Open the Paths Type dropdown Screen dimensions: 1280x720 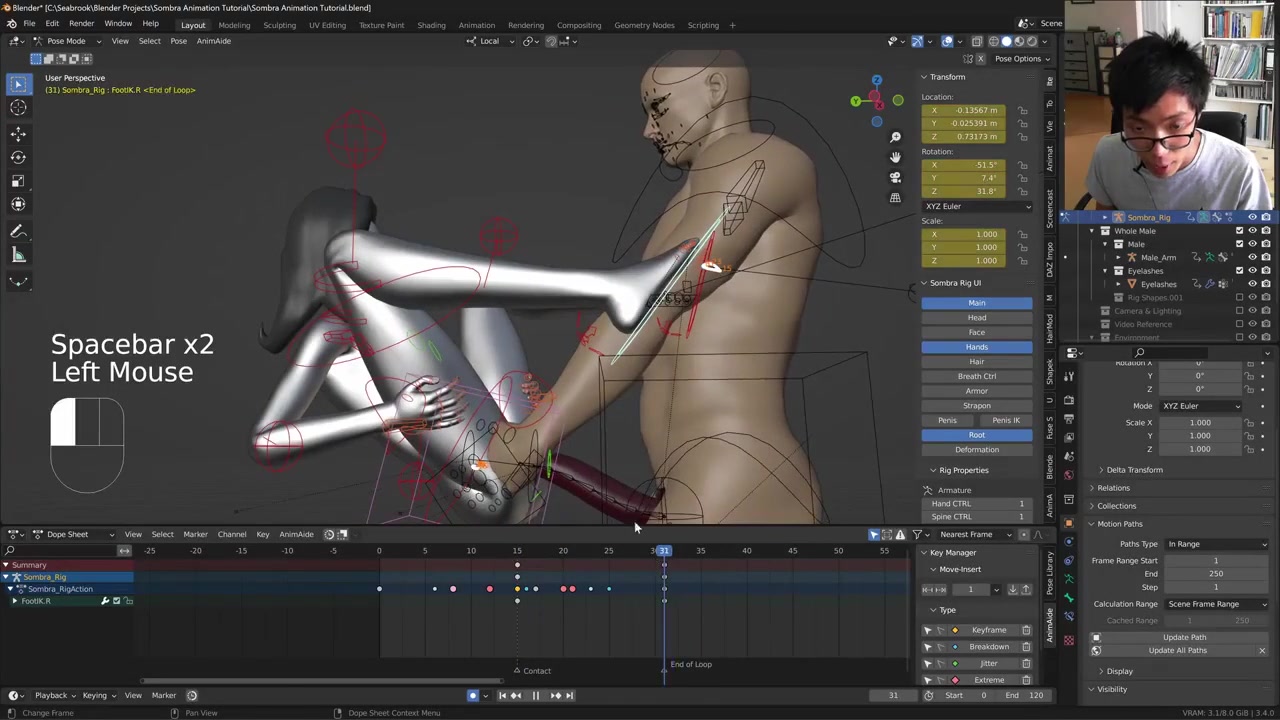coord(1216,544)
